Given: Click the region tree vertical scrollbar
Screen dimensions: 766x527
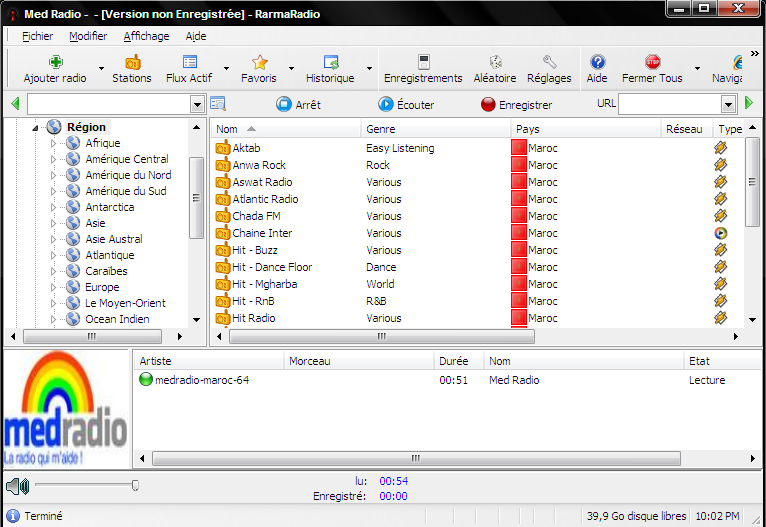Looking at the screenshot, I should point(196,197).
